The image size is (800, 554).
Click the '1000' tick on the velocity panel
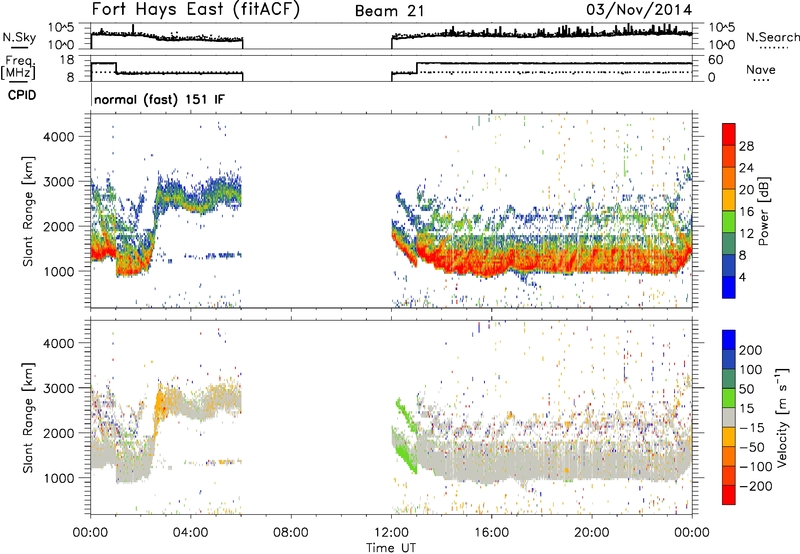click(x=59, y=478)
